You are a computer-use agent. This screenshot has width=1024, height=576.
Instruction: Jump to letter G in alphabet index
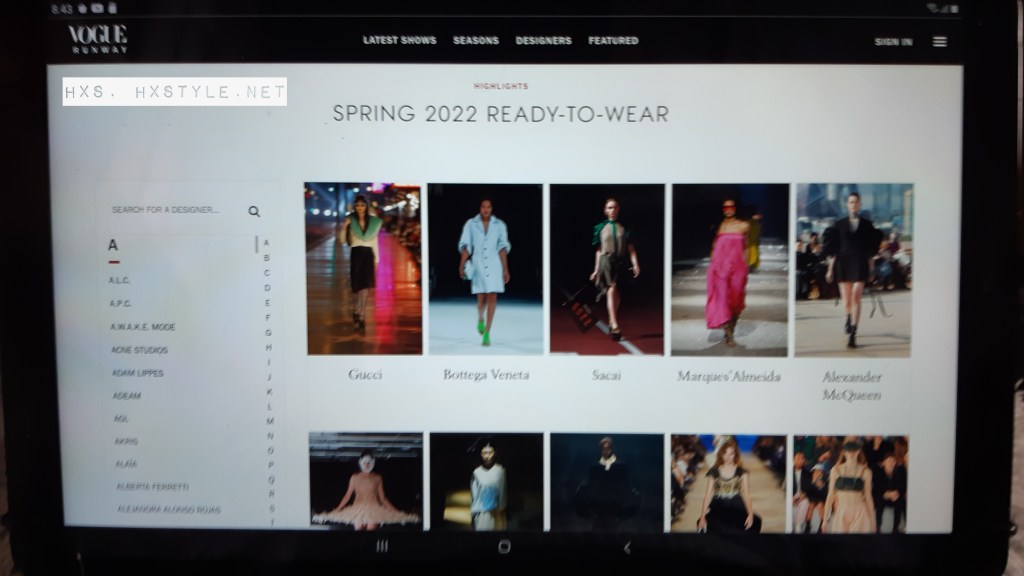[268, 332]
